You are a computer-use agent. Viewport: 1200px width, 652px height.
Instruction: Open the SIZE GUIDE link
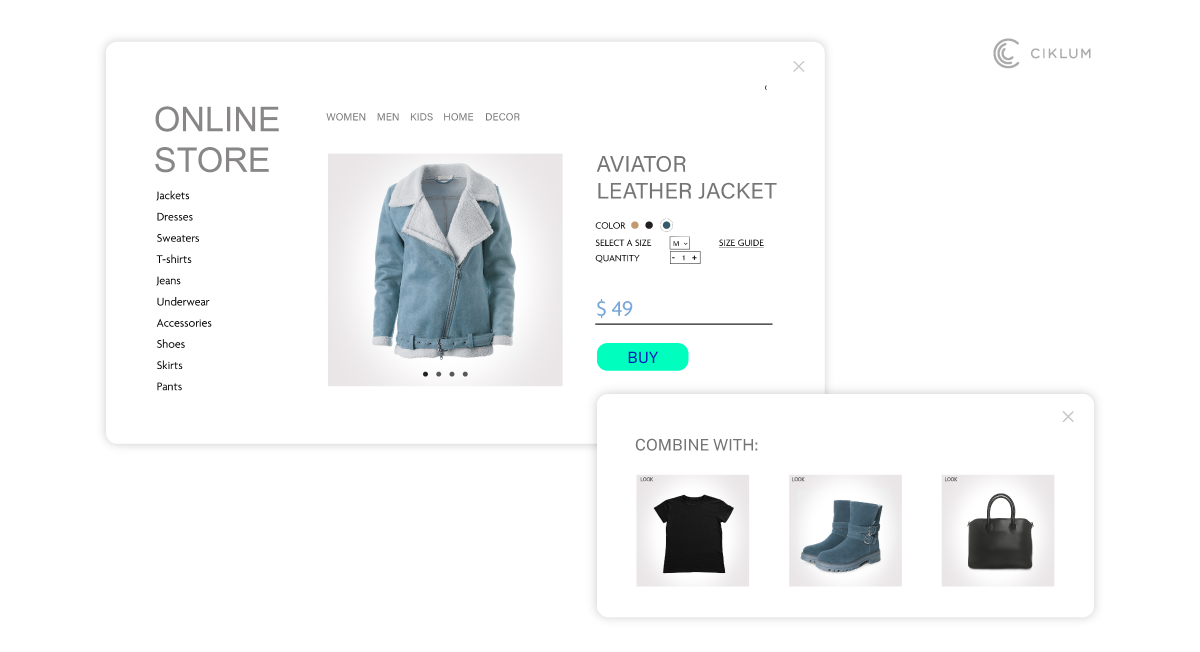pyautogui.click(x=741, y=243)
